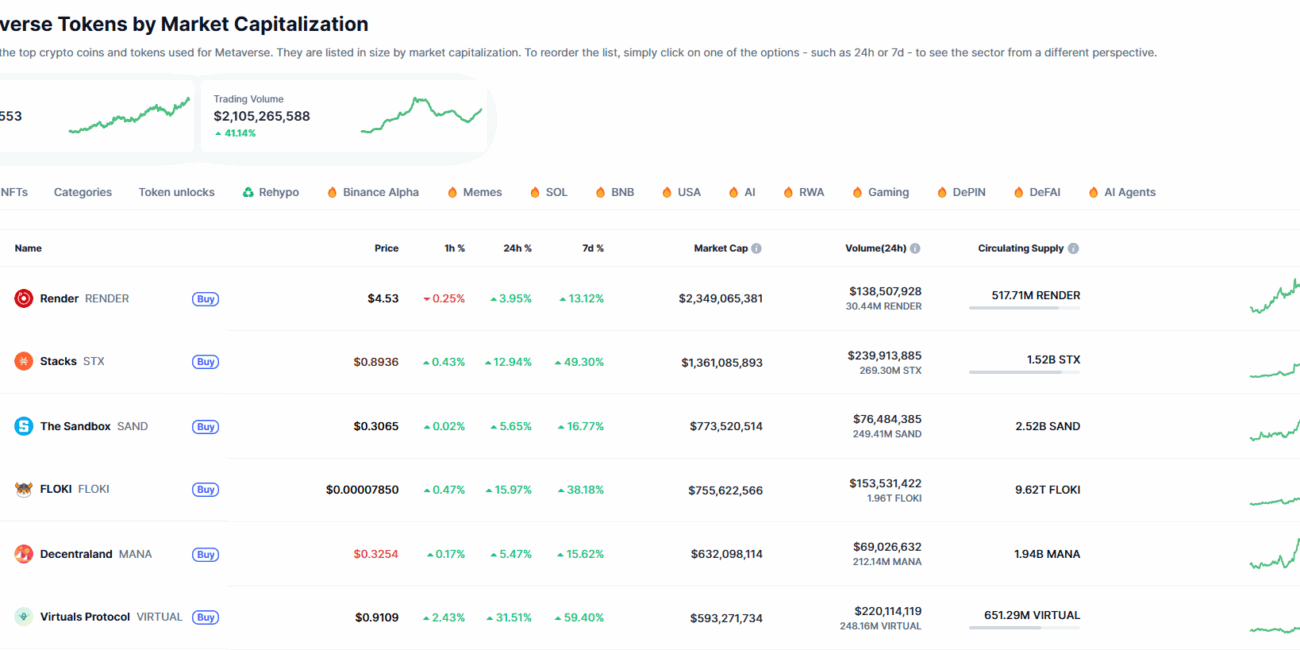Click the Decentraland coin logo icon
Image resolution: width=1300 pixels, height=650 pixels.
[23, 554]
